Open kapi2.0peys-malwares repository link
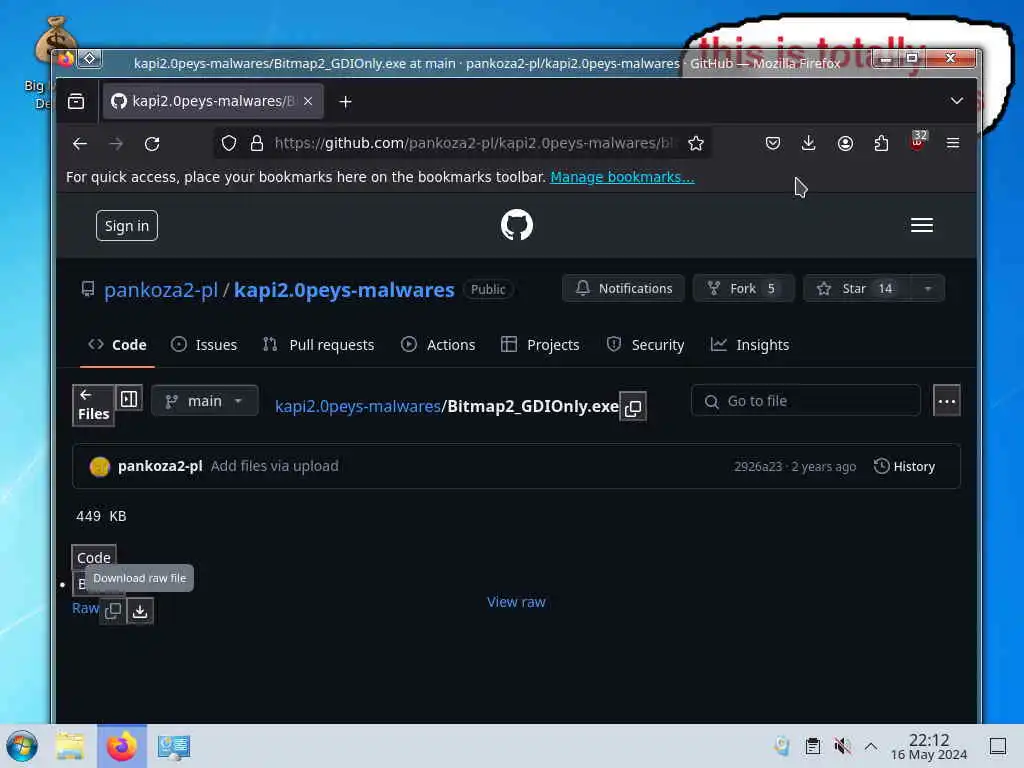Image resolution: width=1024 pixels, height=768 pixels. click(344, 290)
